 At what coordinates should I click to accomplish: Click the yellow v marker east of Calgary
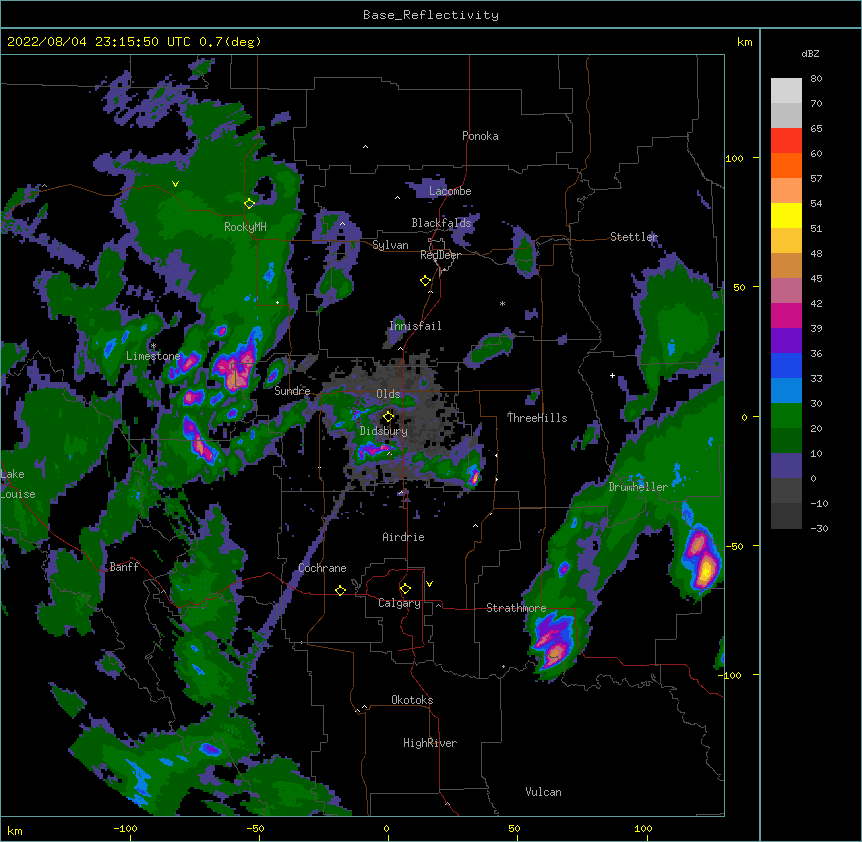pos(429,584)
